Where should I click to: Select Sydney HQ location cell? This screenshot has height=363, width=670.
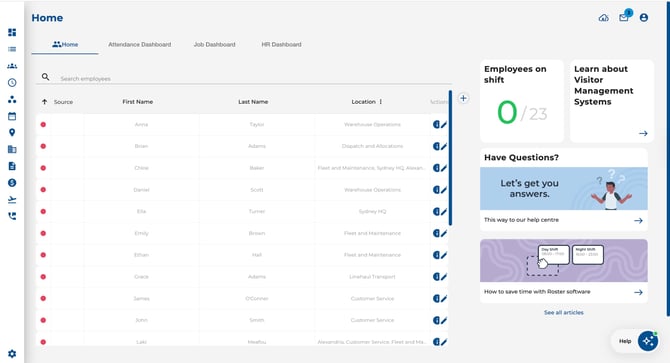point(372,211)
